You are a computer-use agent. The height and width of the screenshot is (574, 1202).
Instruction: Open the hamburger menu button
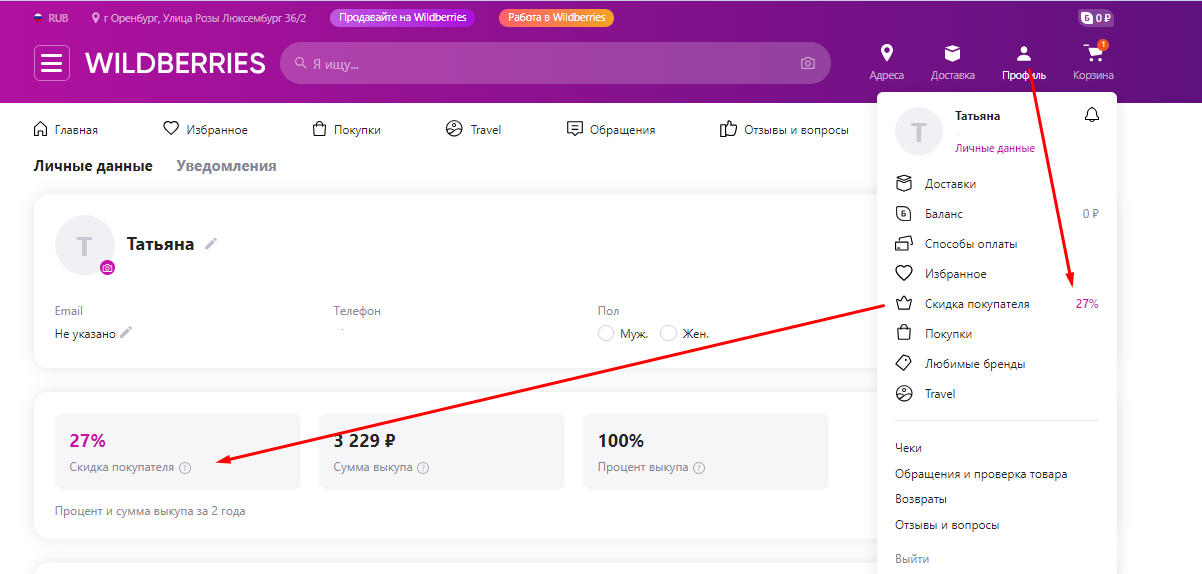point(52,63)
